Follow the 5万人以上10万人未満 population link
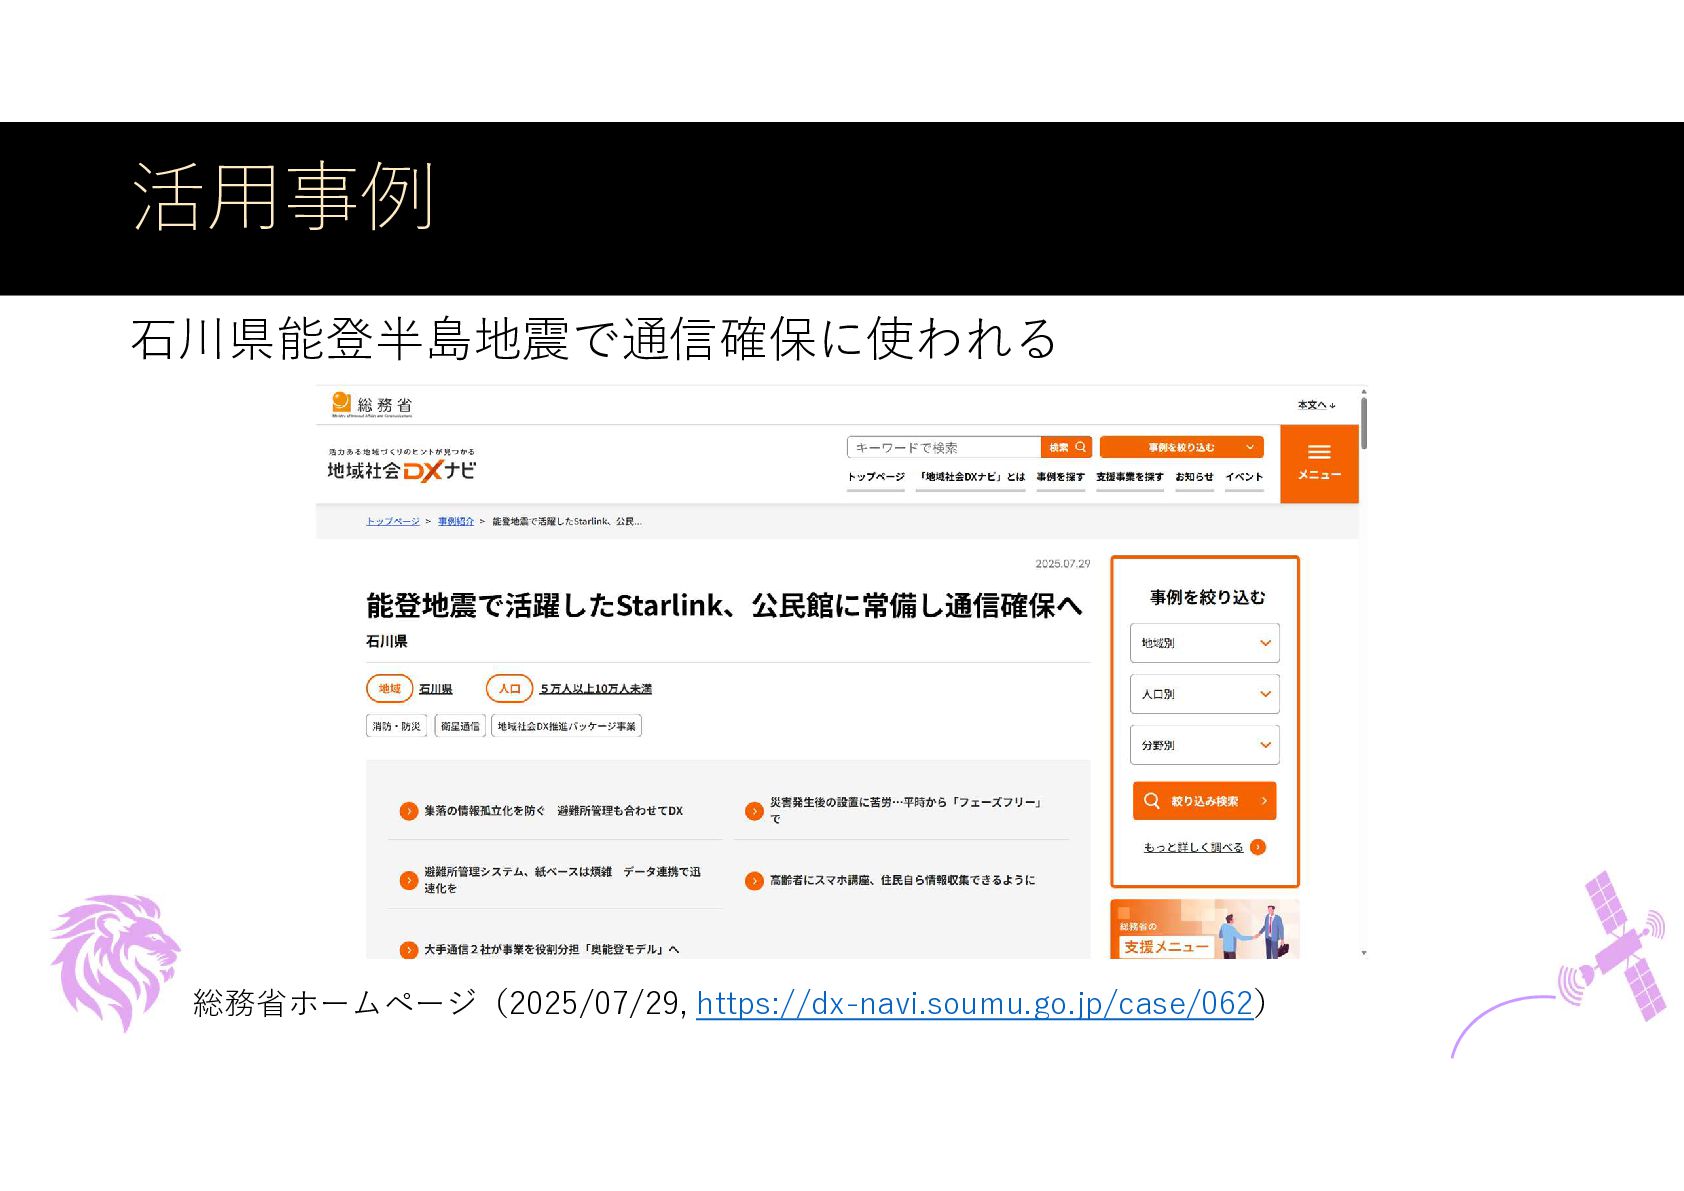Image resolution: width=1684 pixels, height=1191 pixels. click(x=596, y=689)
